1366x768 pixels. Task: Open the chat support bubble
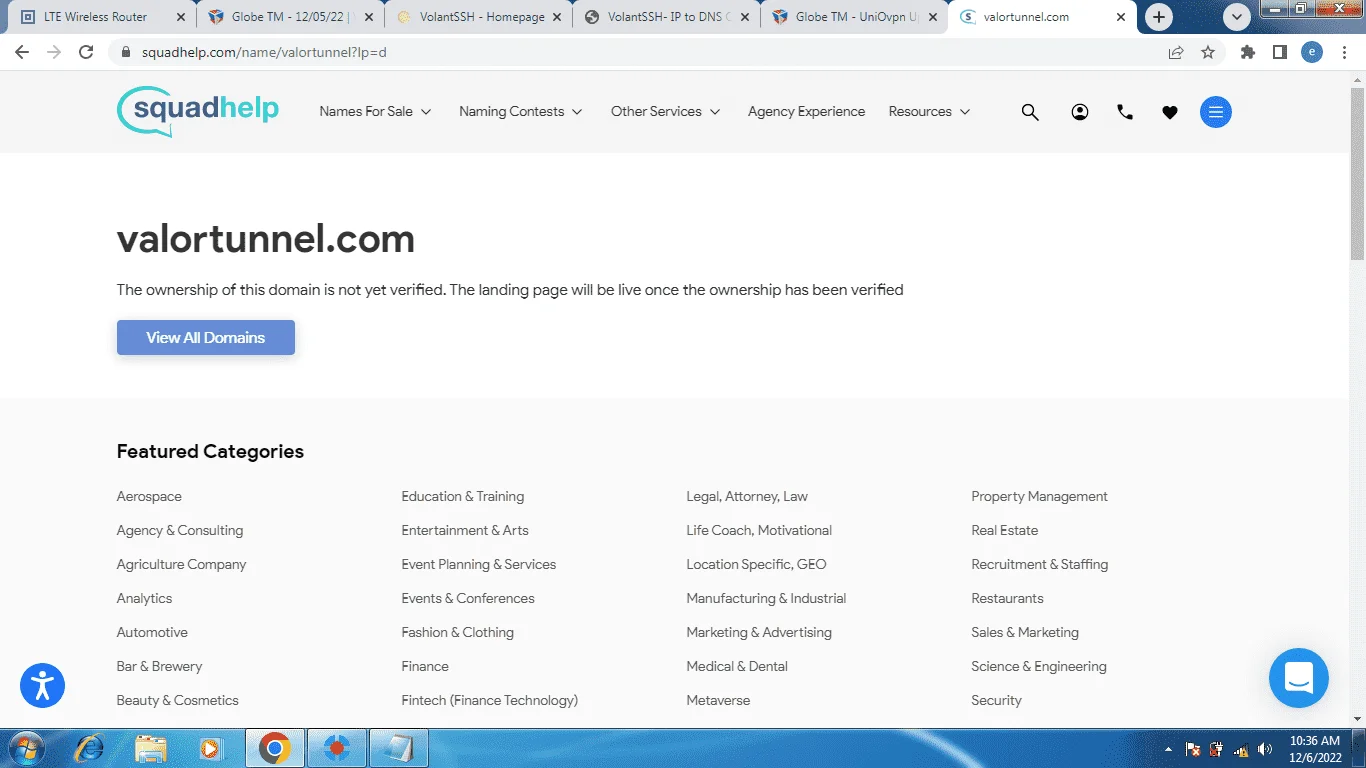pyautogui.click(x=1299, y=678)
